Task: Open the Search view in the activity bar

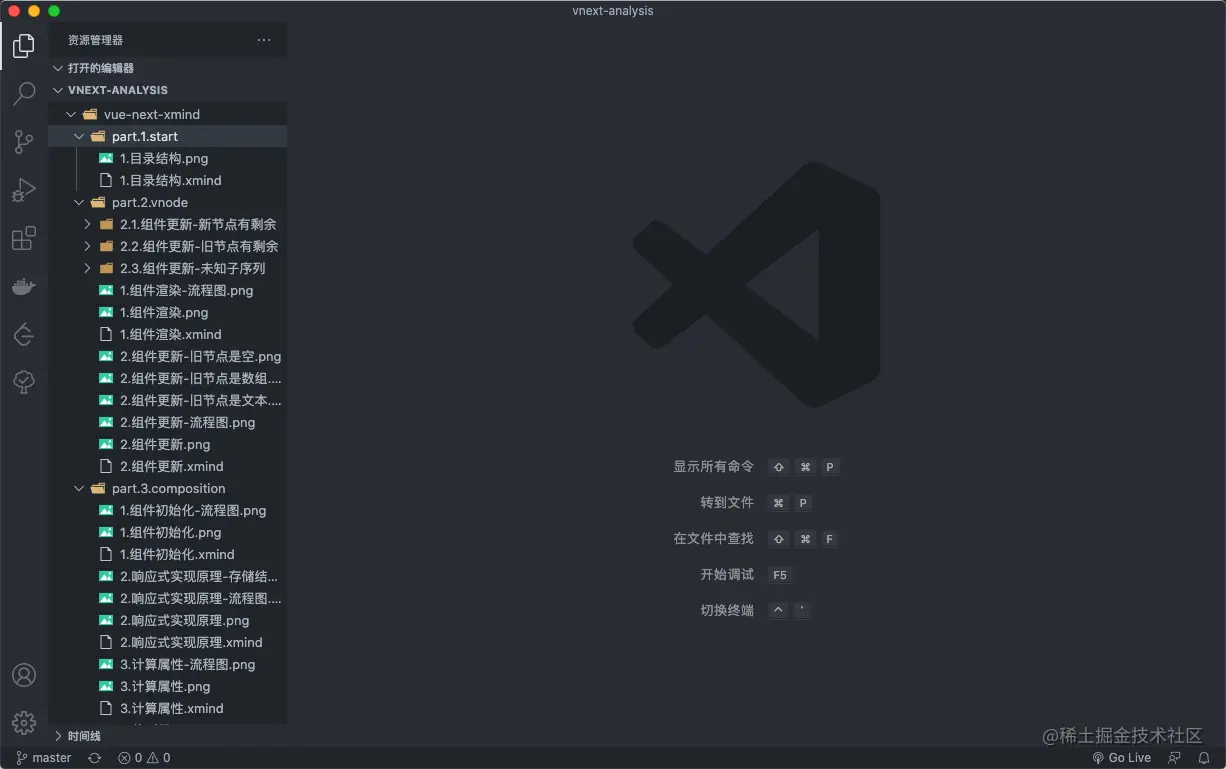Action: point(23,93)
